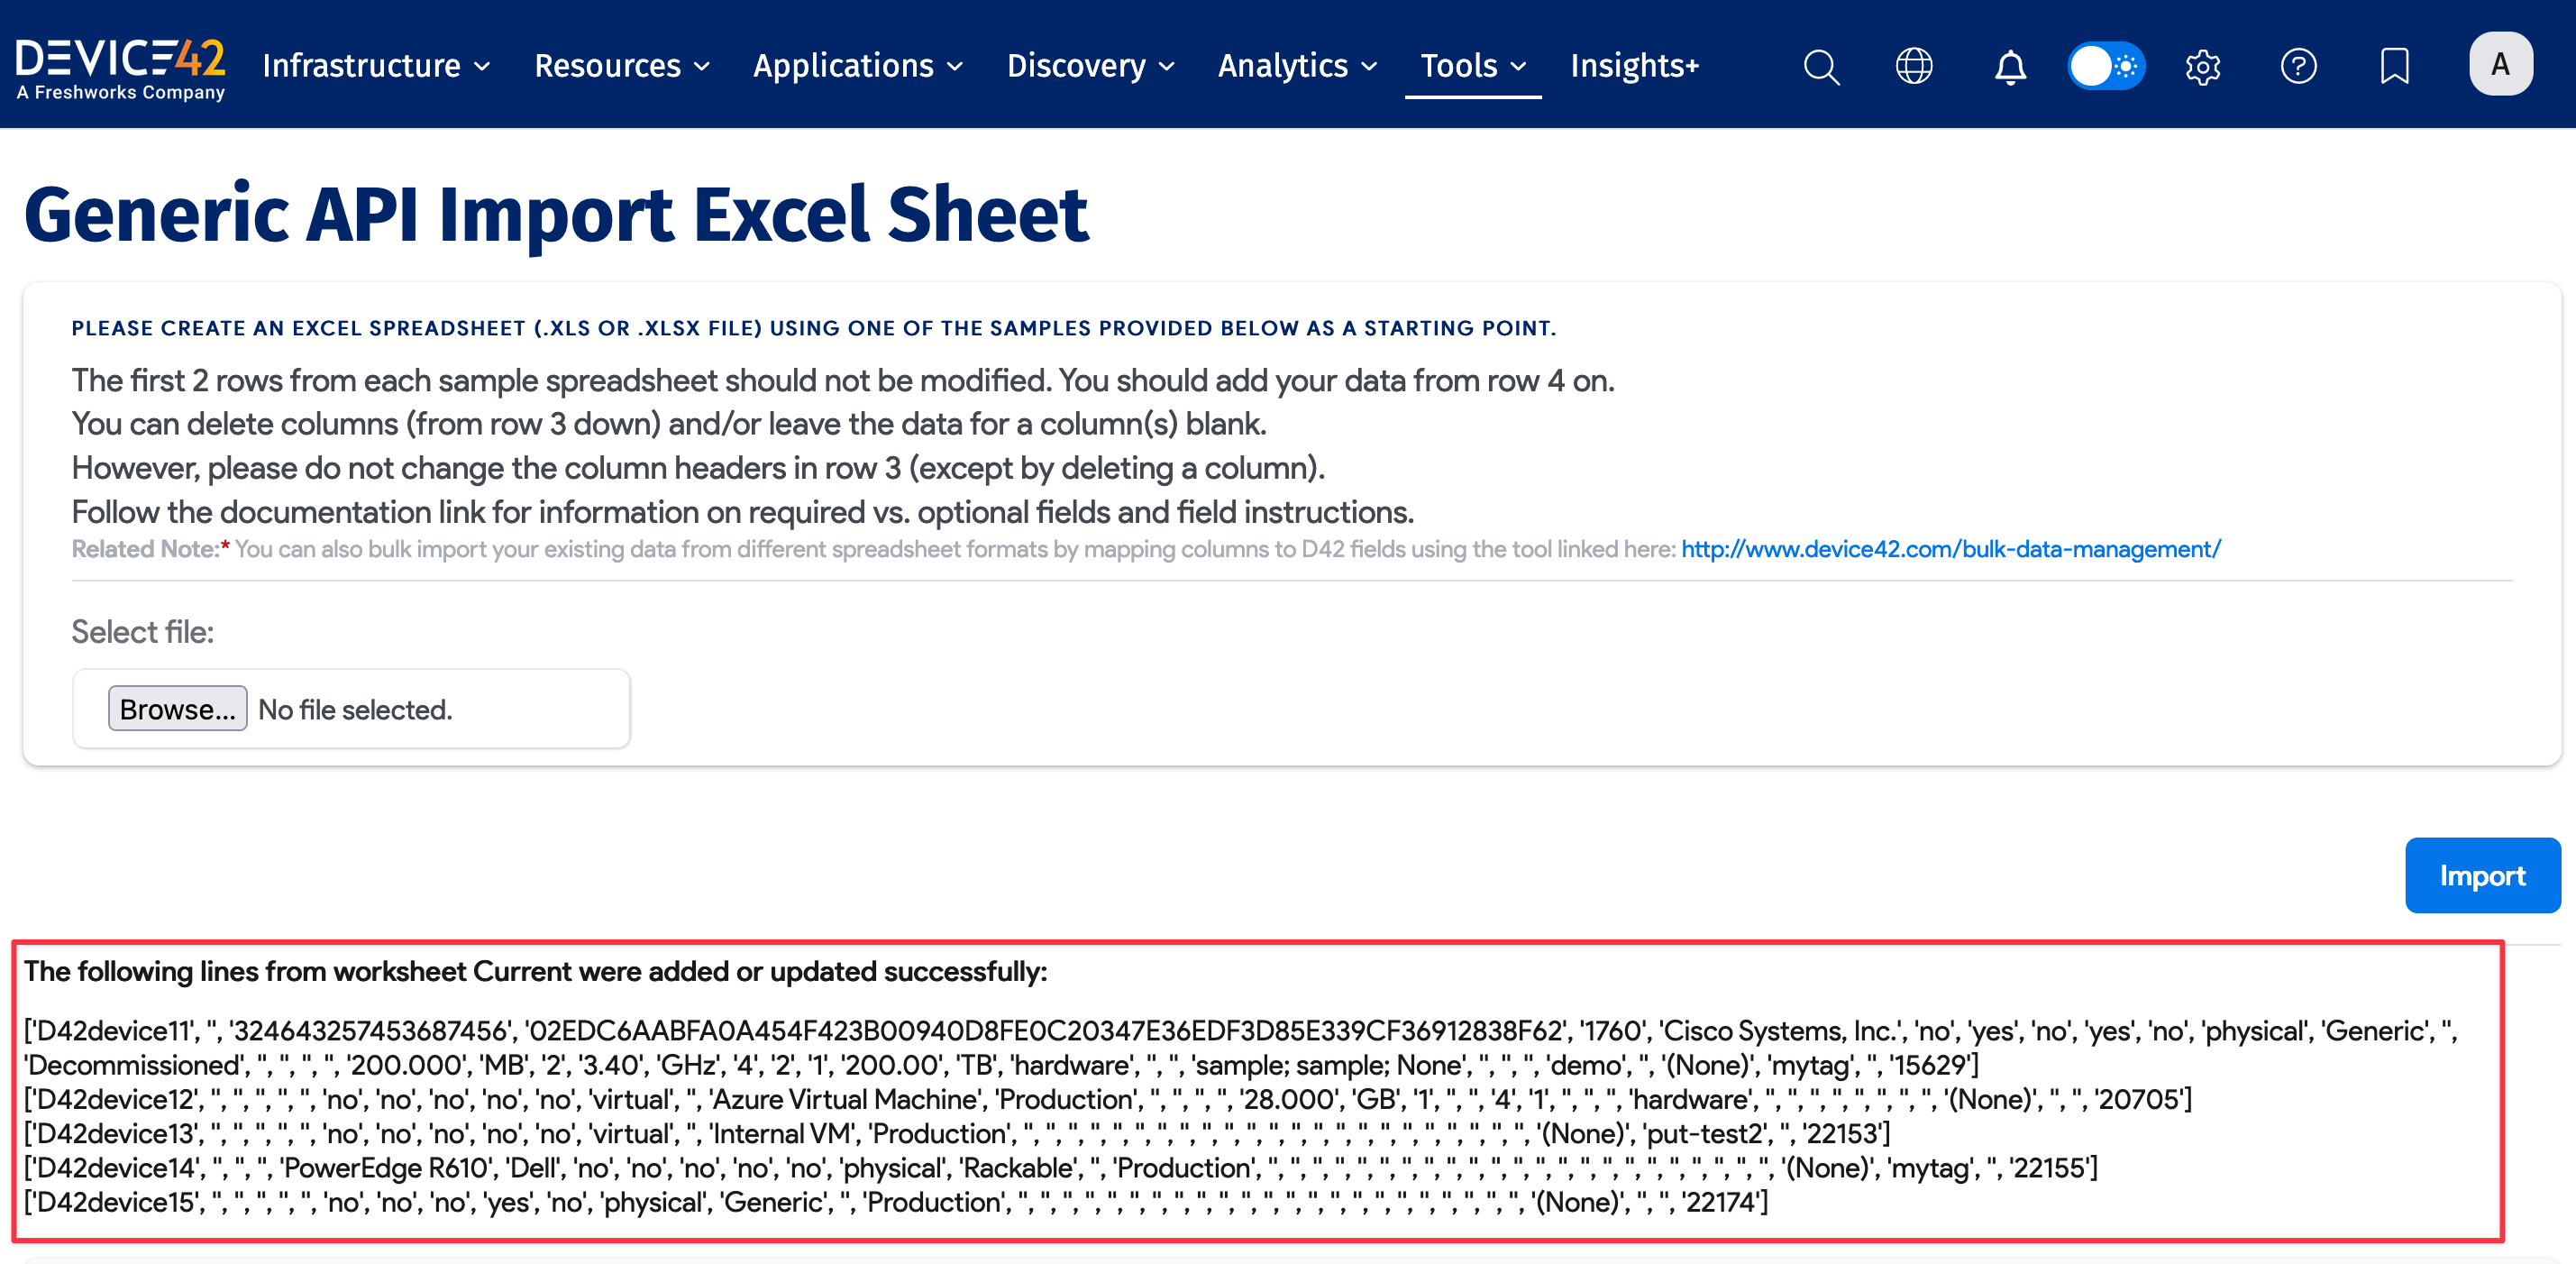Open the global search

[1821, 66]
